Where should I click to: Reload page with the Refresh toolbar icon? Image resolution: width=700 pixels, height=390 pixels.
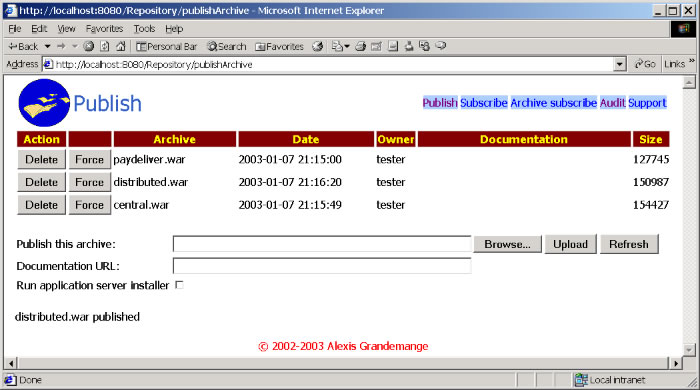[104, 46]
